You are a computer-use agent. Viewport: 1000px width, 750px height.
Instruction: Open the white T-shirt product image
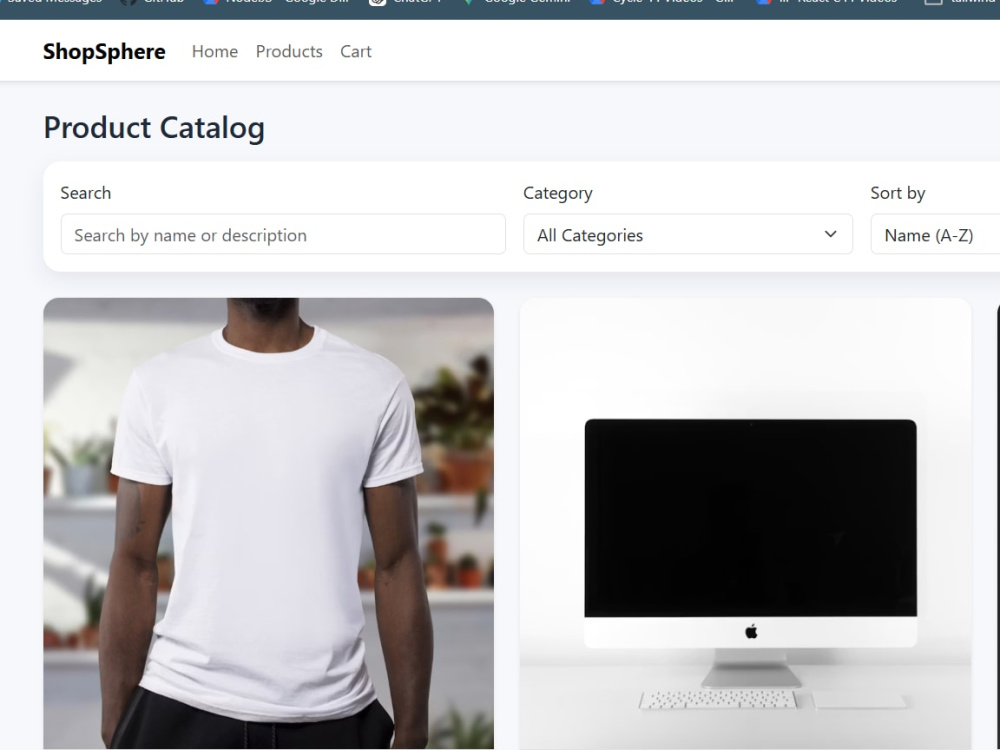coord(268,523)
